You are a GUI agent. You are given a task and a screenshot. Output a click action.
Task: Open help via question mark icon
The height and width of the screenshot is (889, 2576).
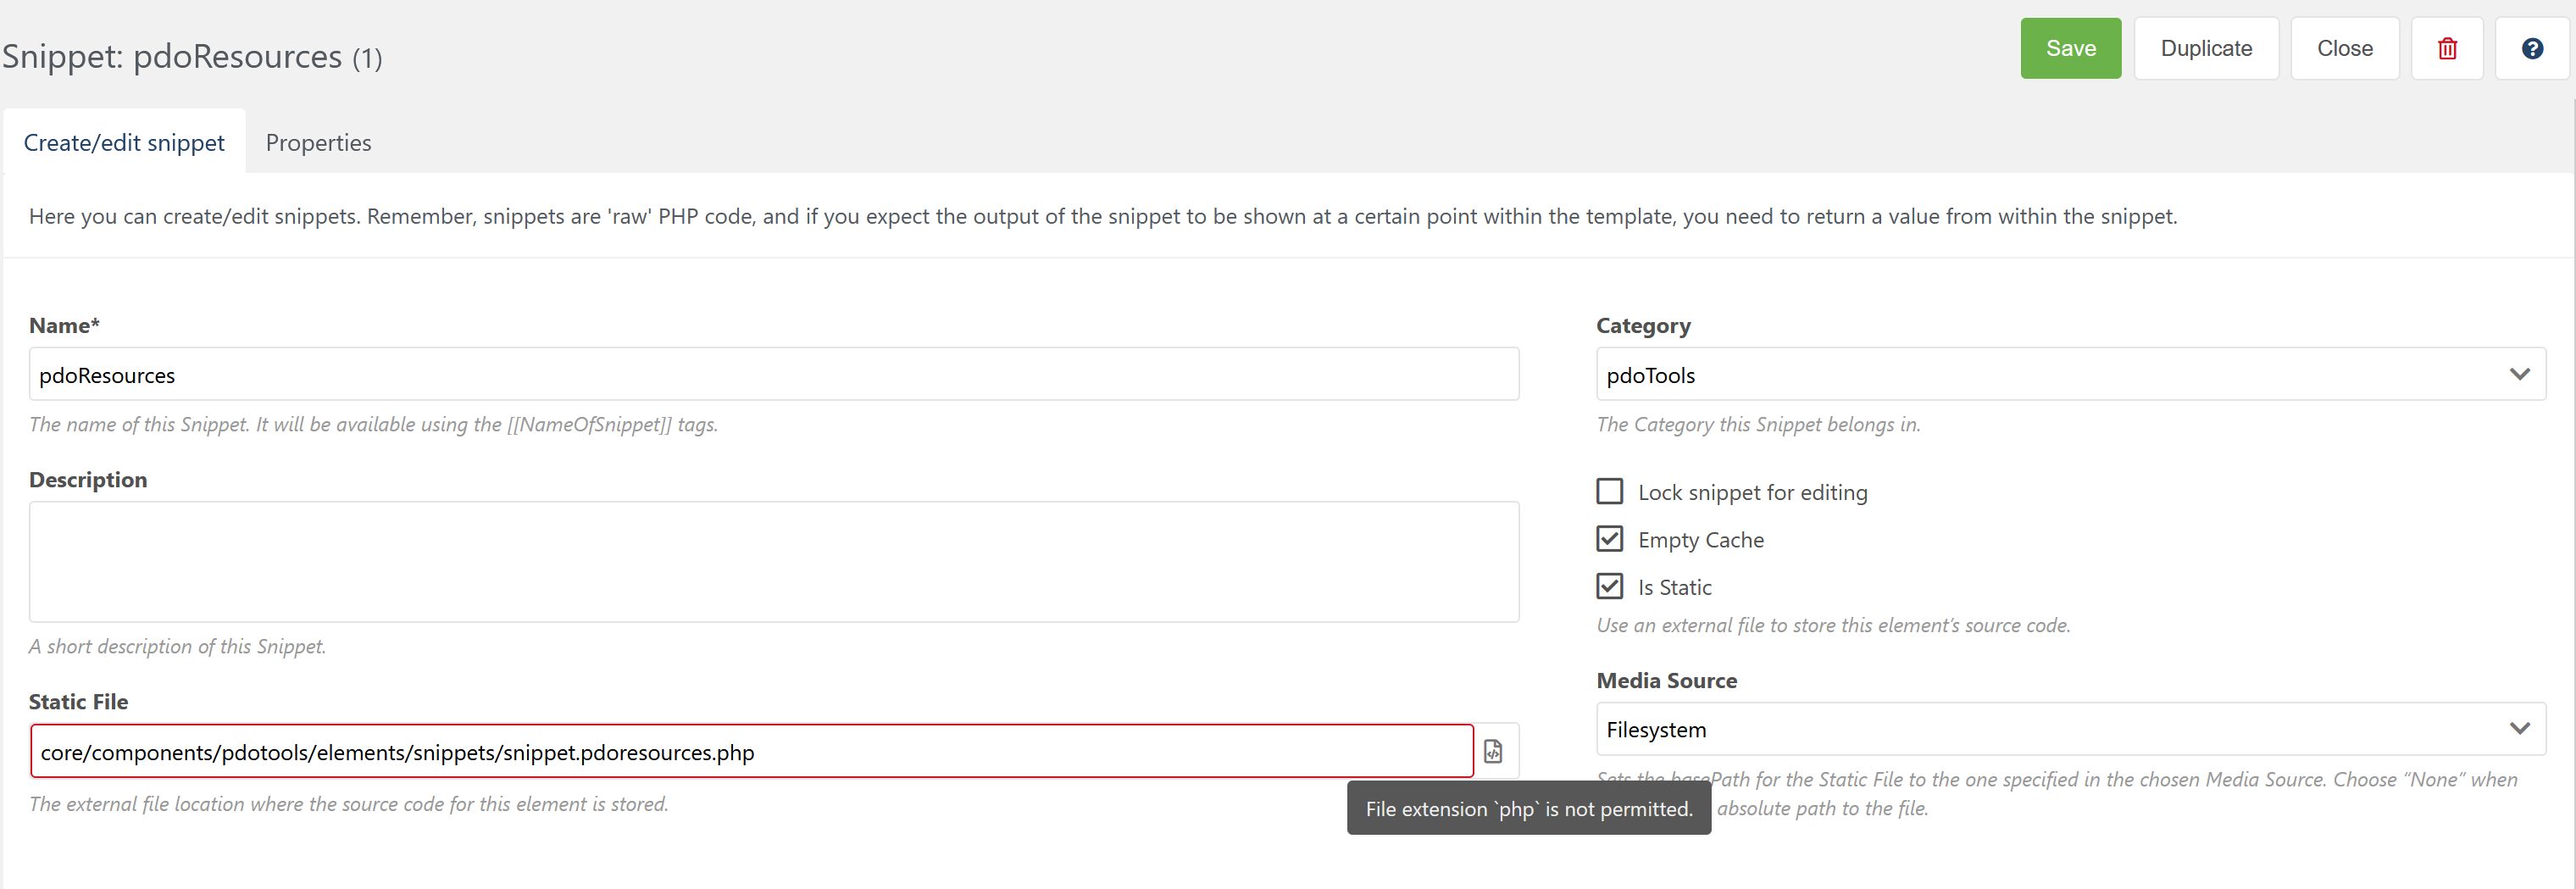[x=2531, y=48]
